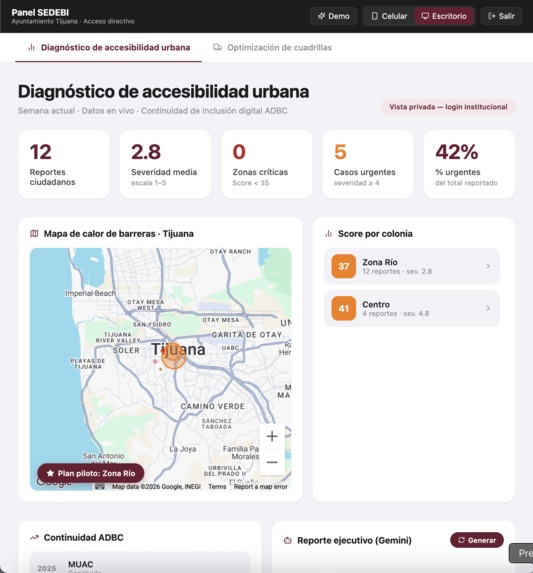Click the trend icon beside Continuidad ADBC
Viewport: 533px width, 573px height.
coord(34,538)
